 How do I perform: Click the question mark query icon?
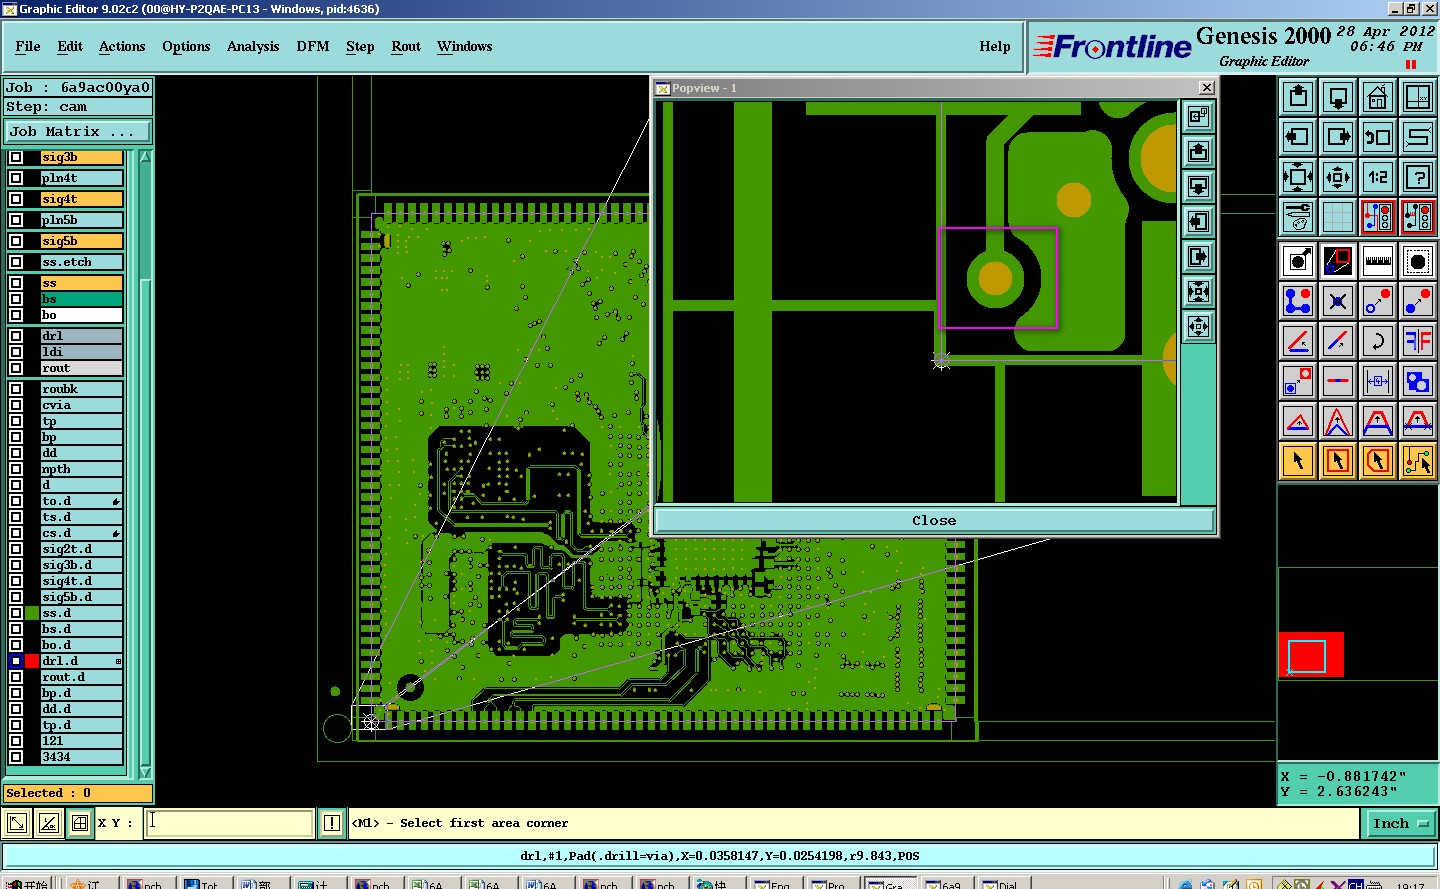click(1418, 177)
